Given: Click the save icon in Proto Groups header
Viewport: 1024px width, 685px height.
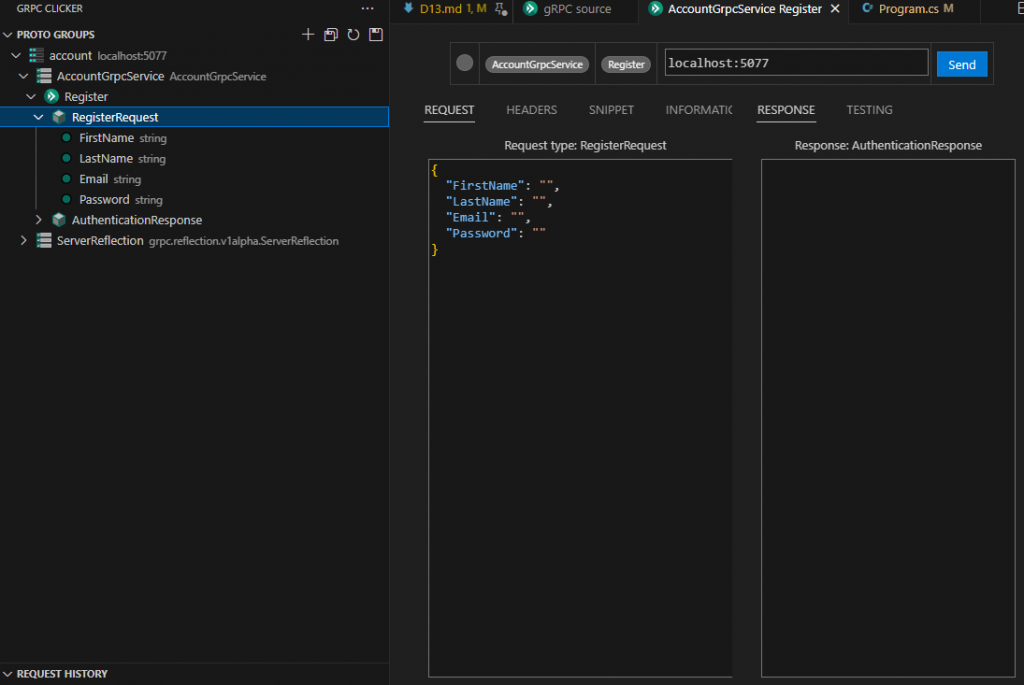Looking at the screenshot, I should coord(376,35).
